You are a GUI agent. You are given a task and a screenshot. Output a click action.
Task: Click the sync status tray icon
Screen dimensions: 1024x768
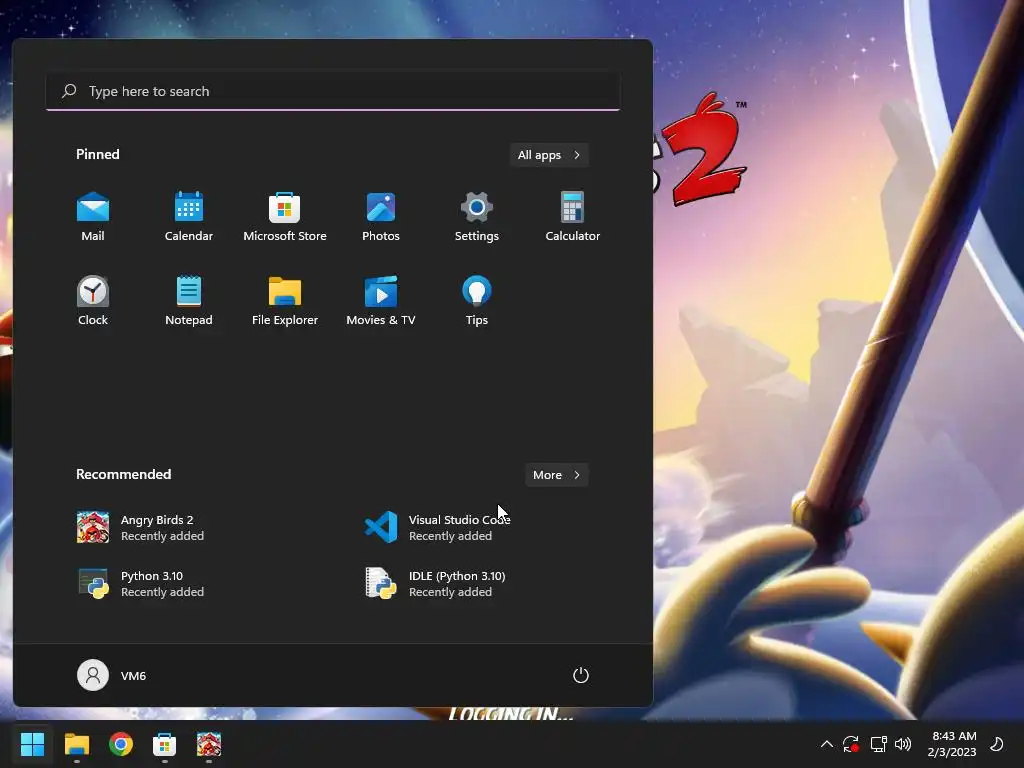coord(850,744)
